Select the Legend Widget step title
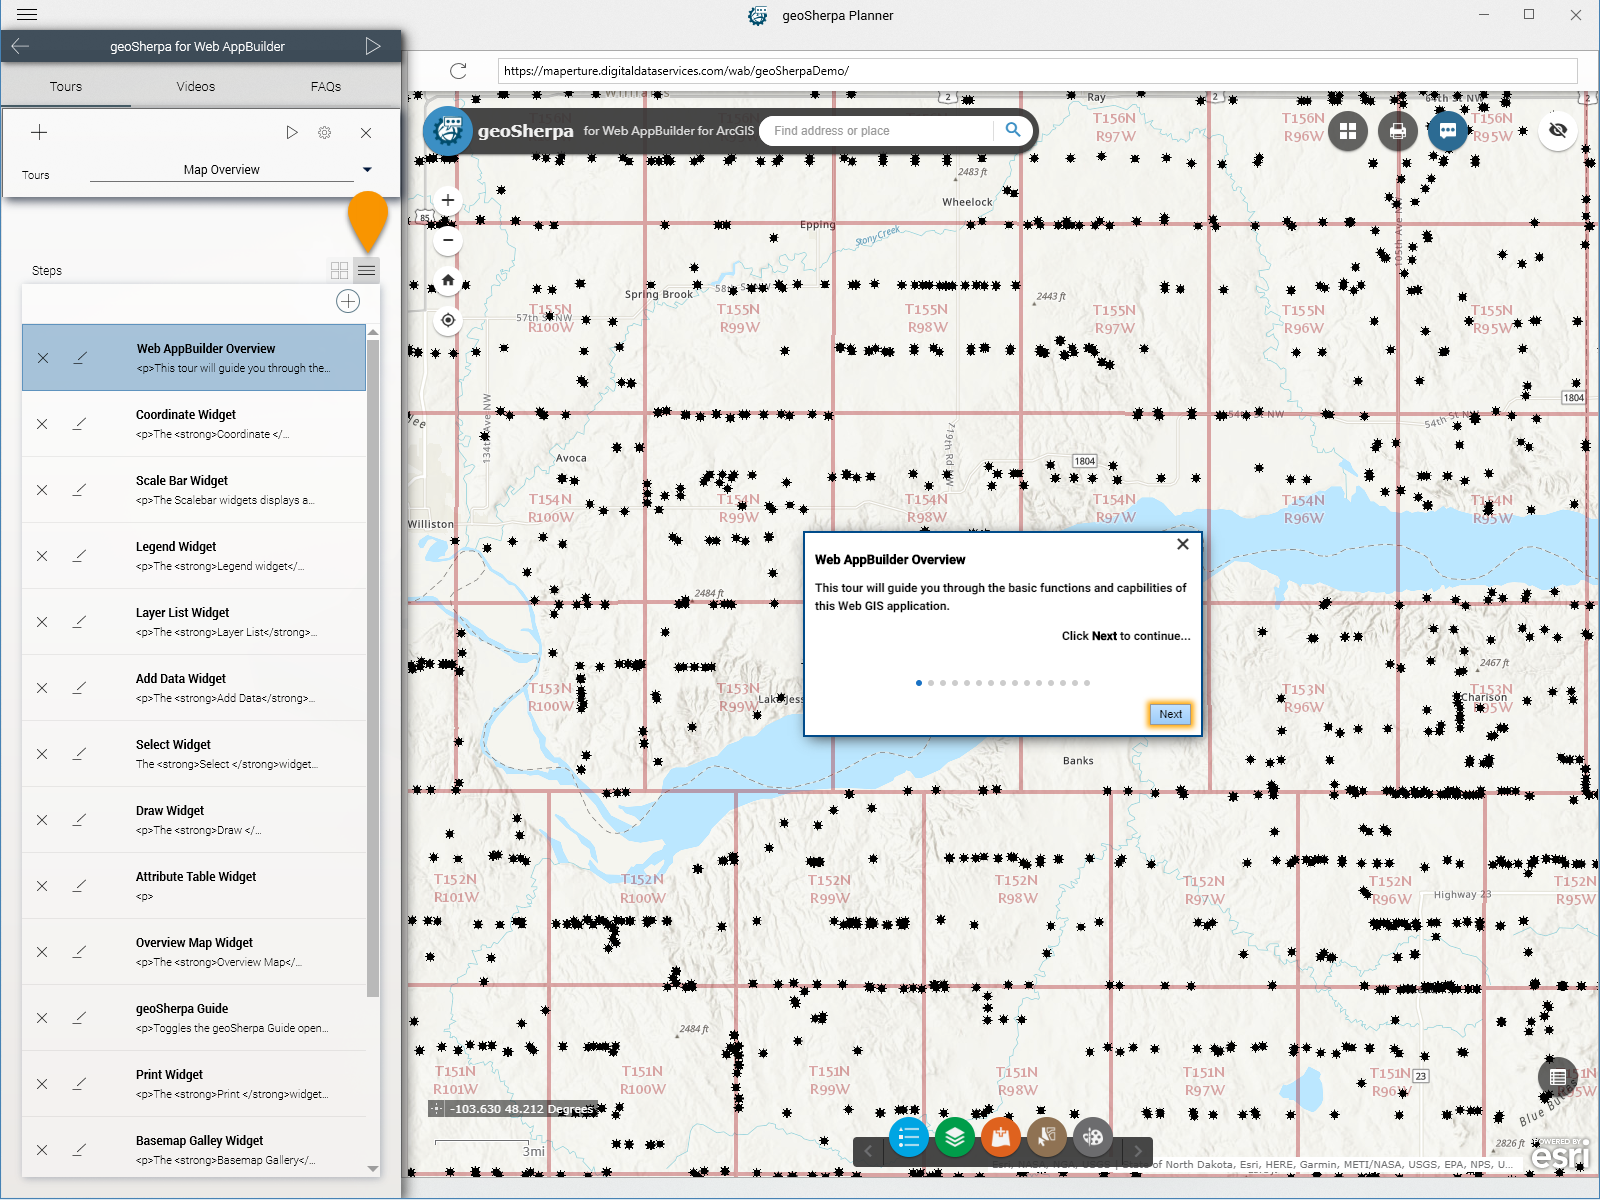The width and height of the screenshot is (1600, 1200). click(176, 547)
